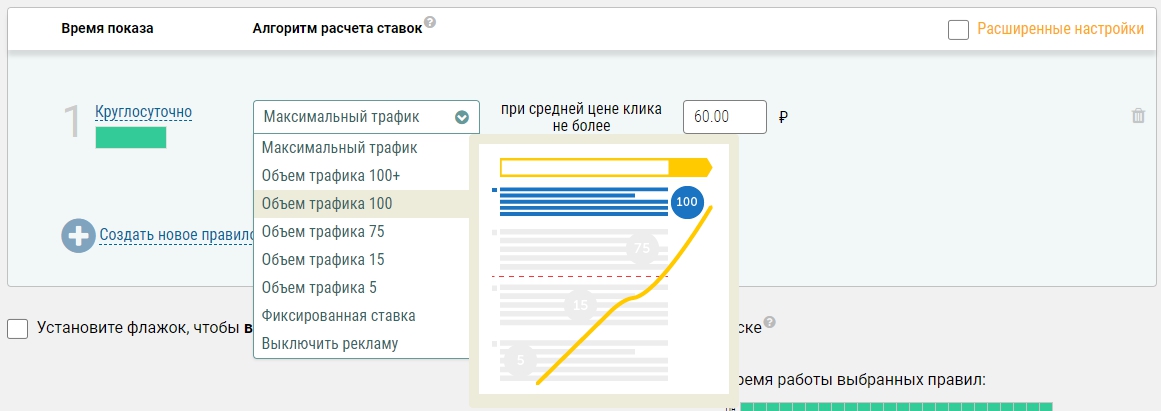The height and width of the screenshot is (411, 1161).
Task: Click the gray 15 circle in diagram
Action: [581, 305]
